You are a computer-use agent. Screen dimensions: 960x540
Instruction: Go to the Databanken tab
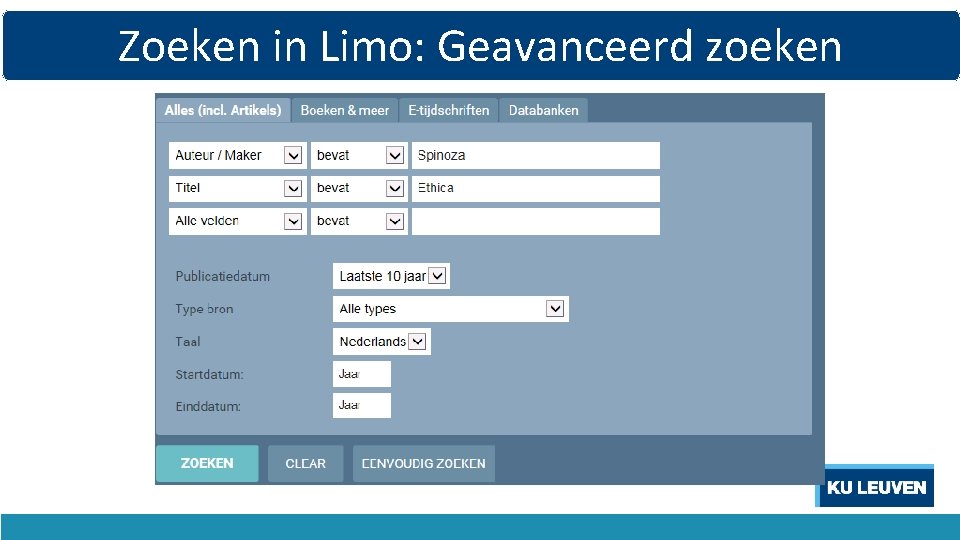coord(543,110)
